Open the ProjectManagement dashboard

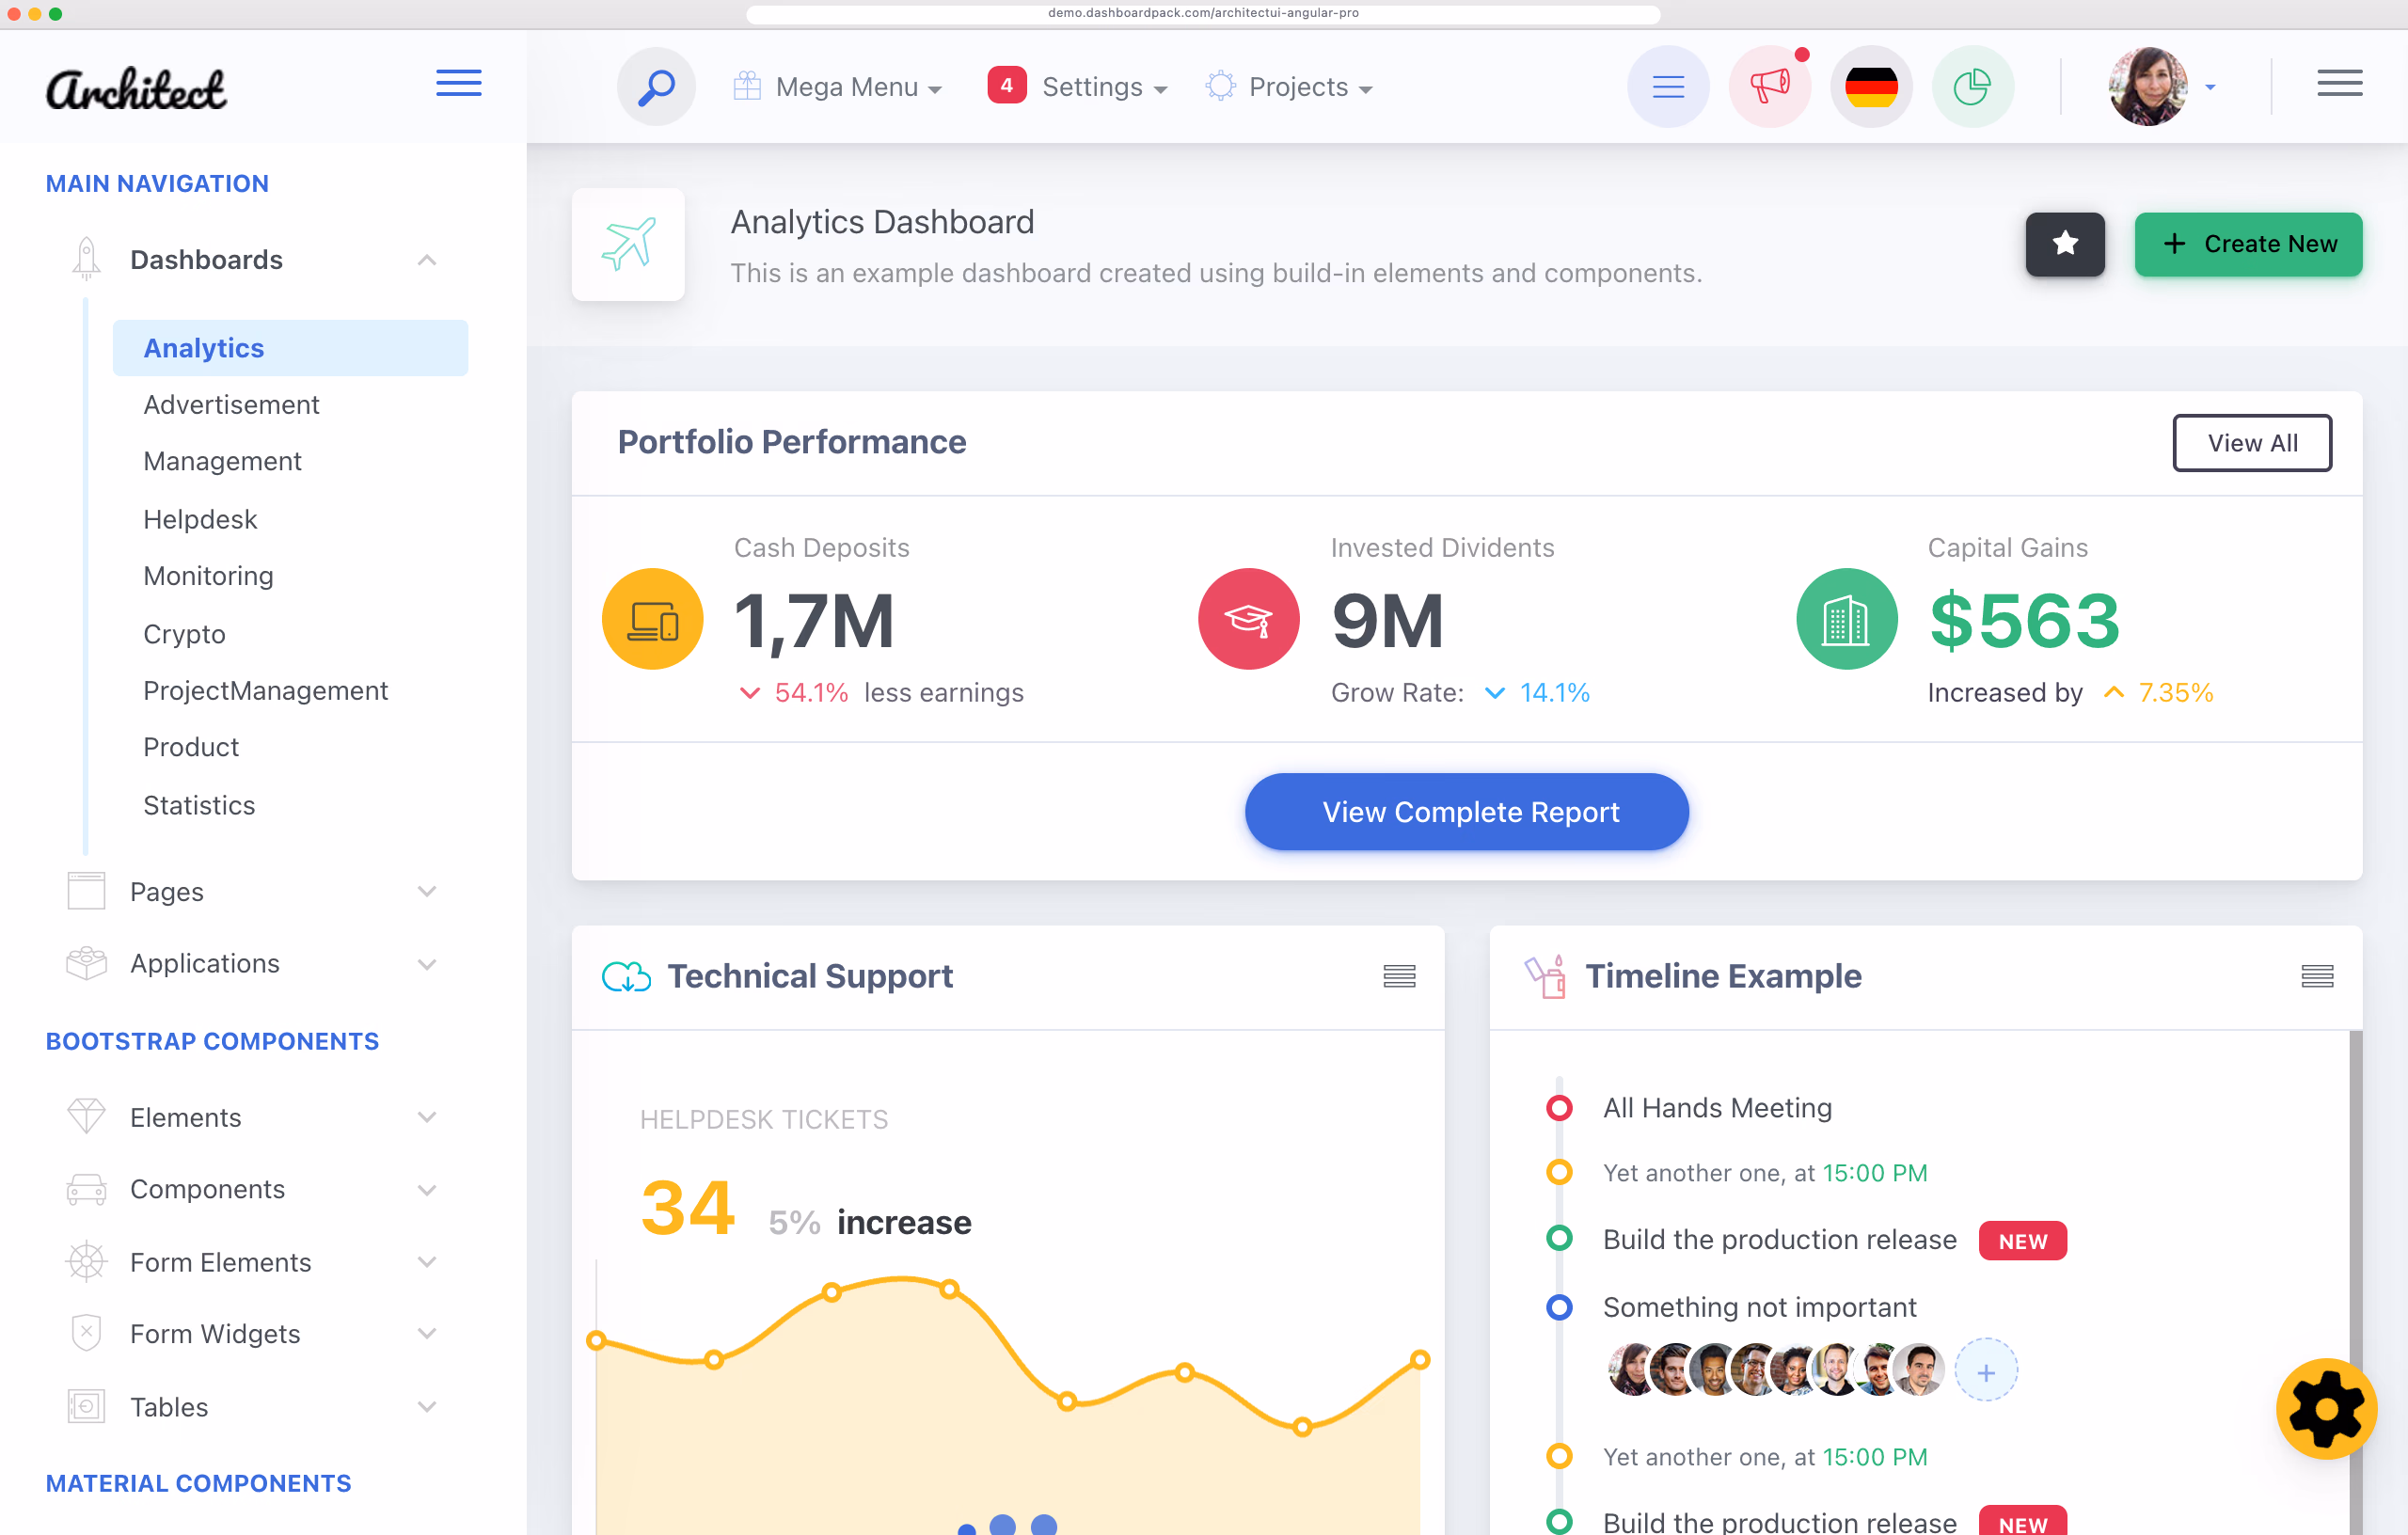click(x=265, y=691)
